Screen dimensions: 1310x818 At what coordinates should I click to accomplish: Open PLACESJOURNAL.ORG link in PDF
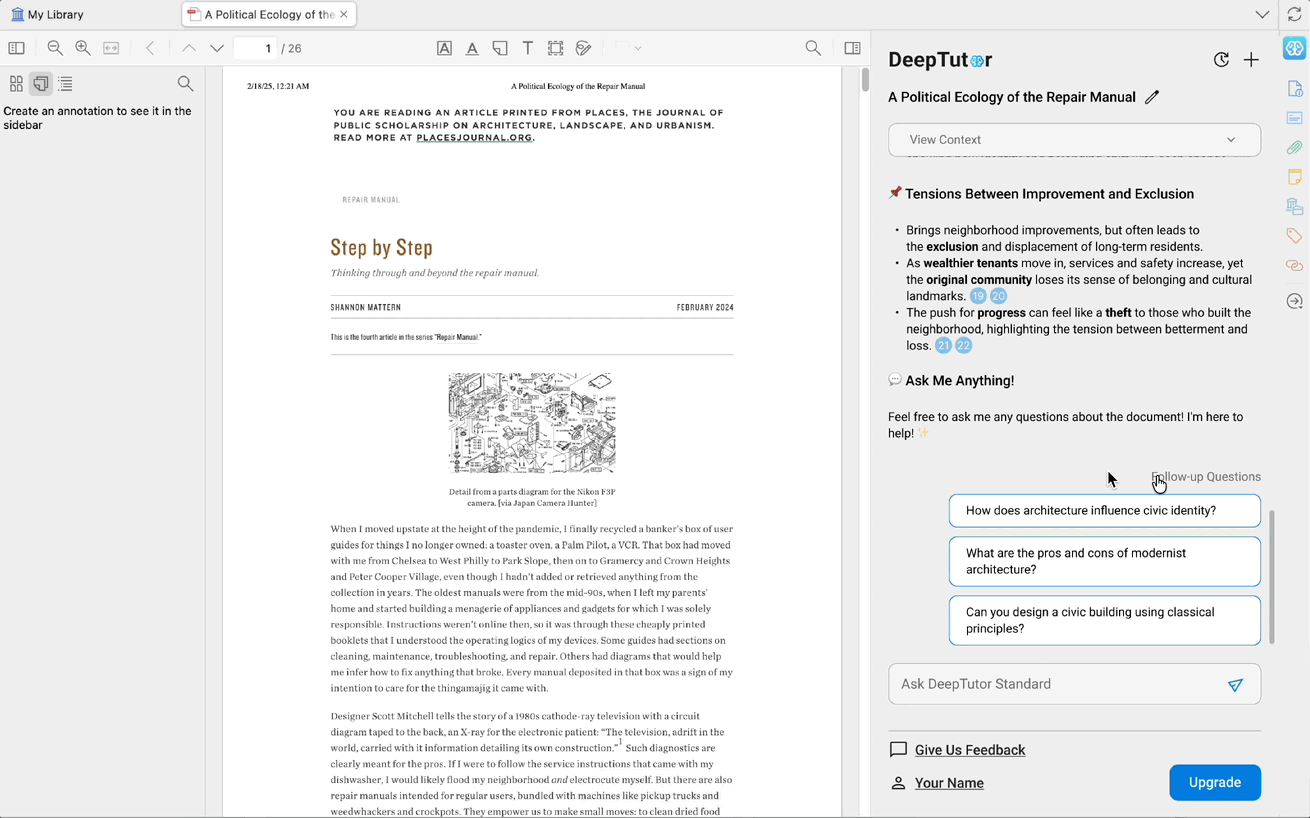[x=474, y=138]
